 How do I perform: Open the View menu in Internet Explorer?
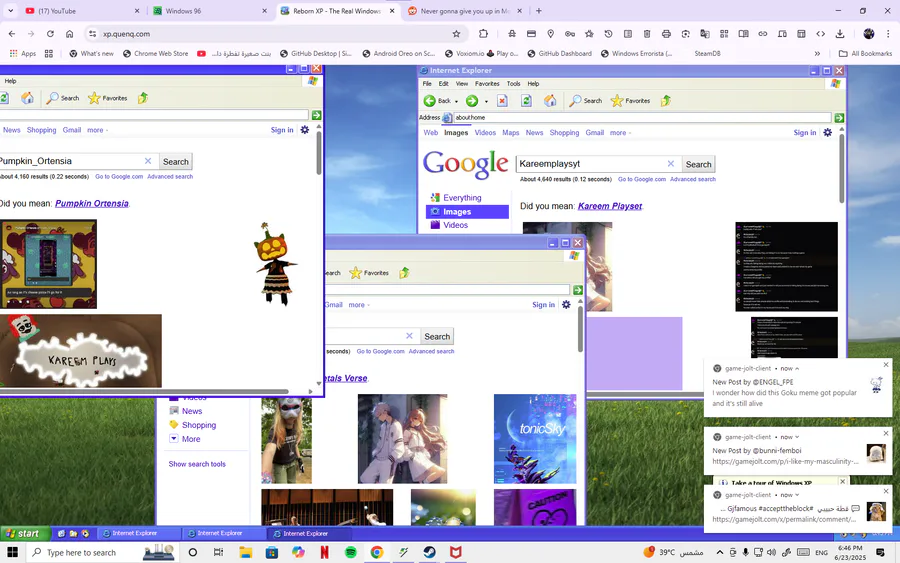point(461,84)
